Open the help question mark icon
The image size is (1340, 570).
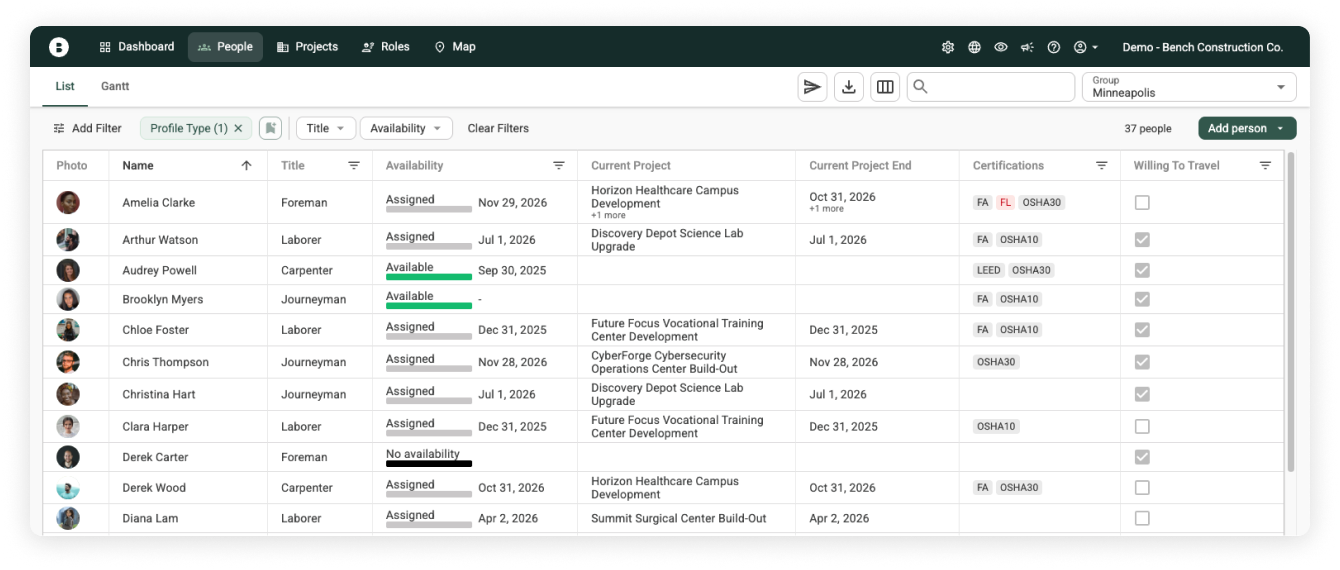pos(1053,47)
